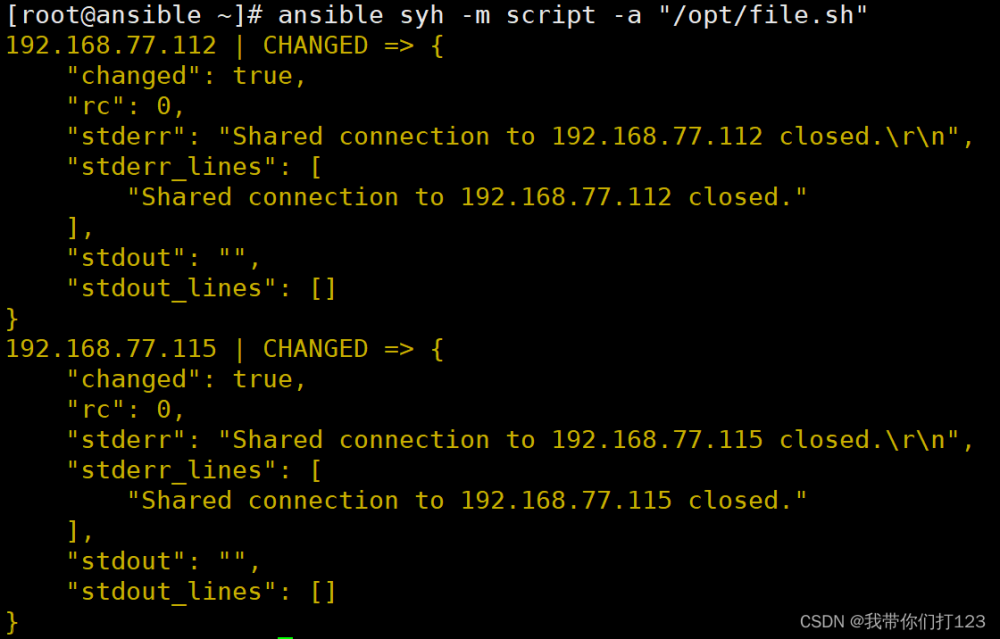
Task: Click the second host 192.168.77.115 CHANGED header
Action: pos(224,349)
